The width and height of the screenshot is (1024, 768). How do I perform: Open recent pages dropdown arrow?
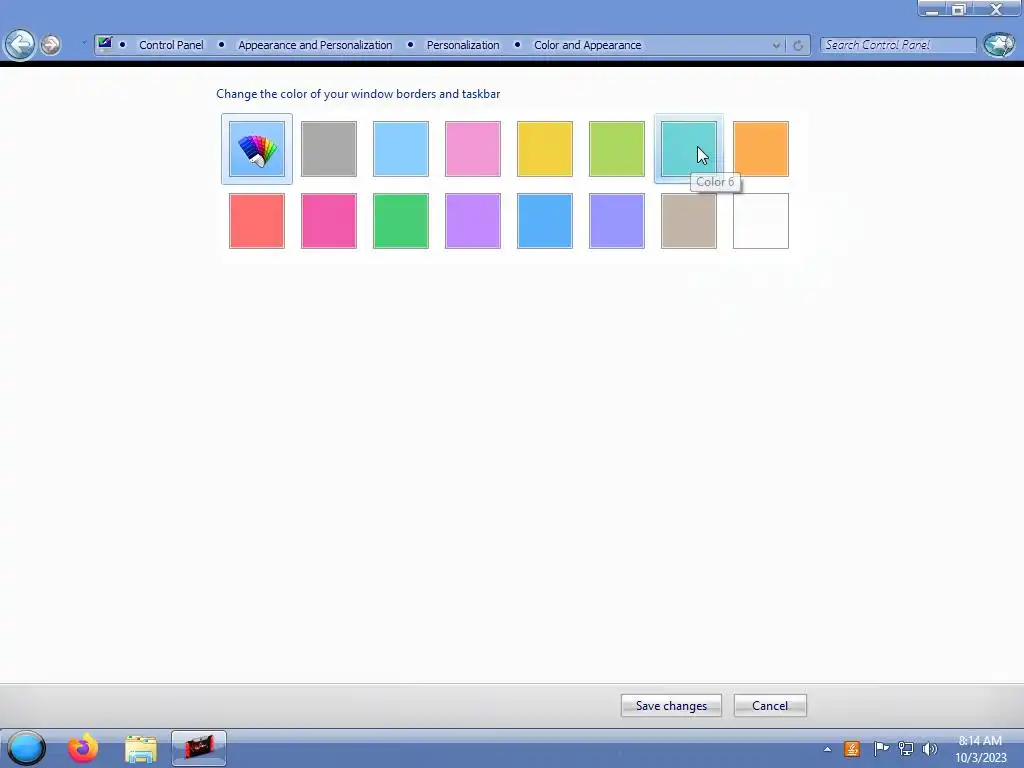(84, 44)
